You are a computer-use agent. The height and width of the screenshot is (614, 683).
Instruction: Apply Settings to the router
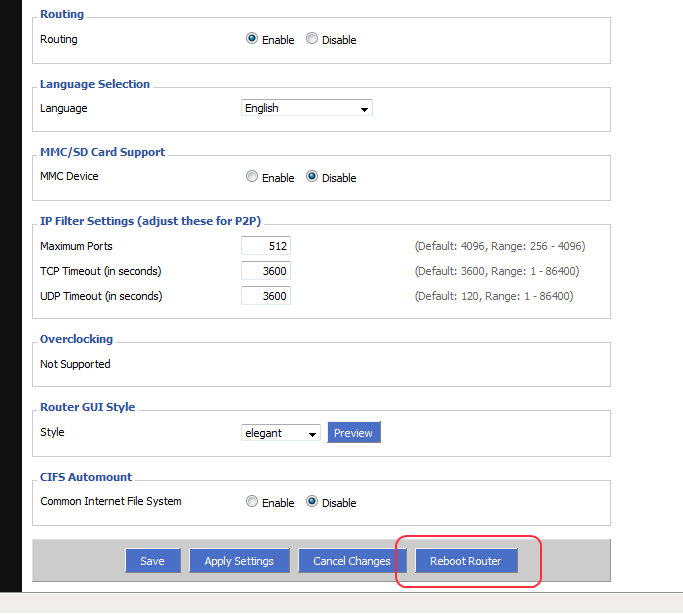(x=239, y=561)
